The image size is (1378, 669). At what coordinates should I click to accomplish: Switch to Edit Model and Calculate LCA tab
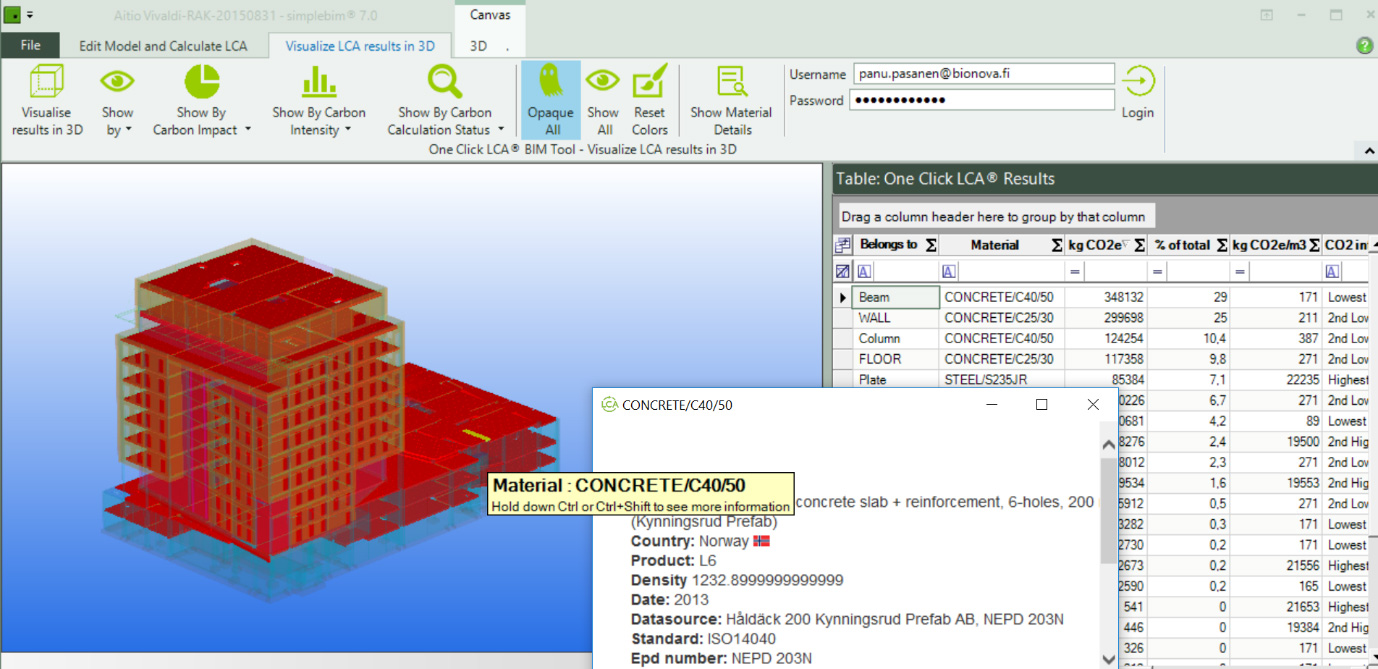(163, 46)
